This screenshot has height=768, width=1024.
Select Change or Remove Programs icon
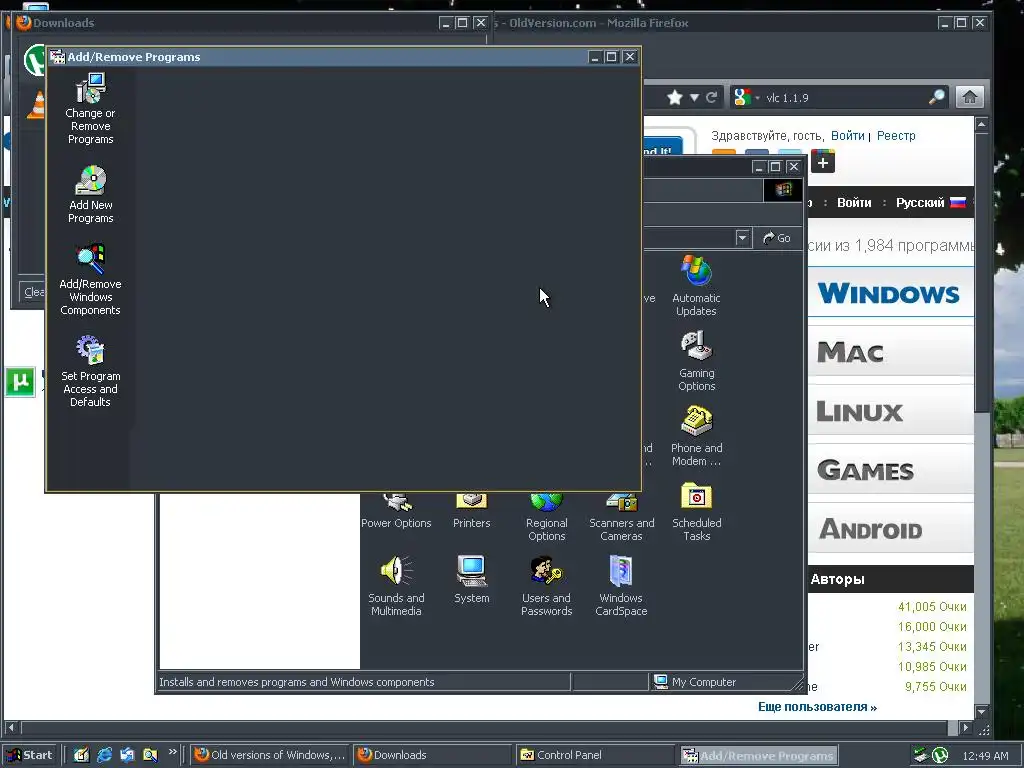click(x=90, y=108)
